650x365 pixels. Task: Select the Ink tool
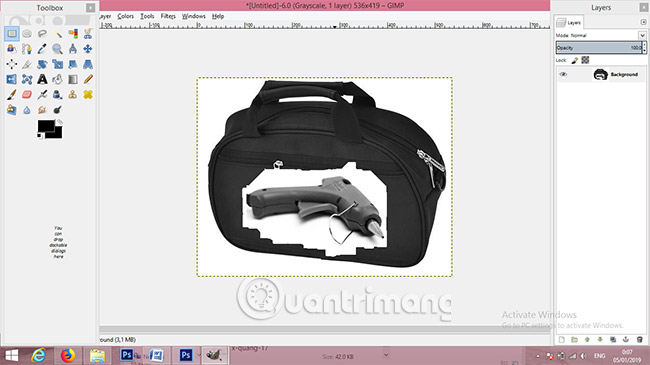click(58, 95)
